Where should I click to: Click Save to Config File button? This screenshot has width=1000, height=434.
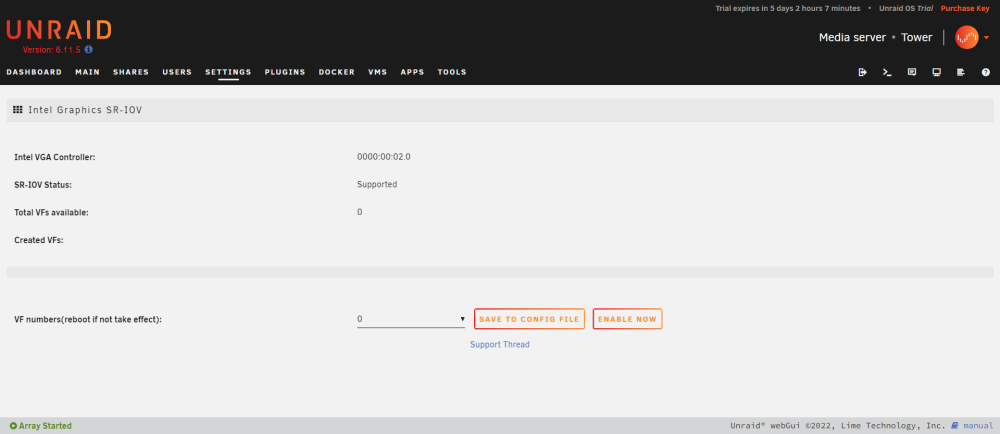click(x=529, y=319)
